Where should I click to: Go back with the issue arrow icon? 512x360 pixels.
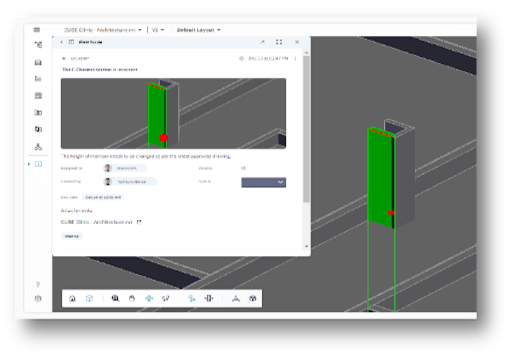click(x=64, y=58)
